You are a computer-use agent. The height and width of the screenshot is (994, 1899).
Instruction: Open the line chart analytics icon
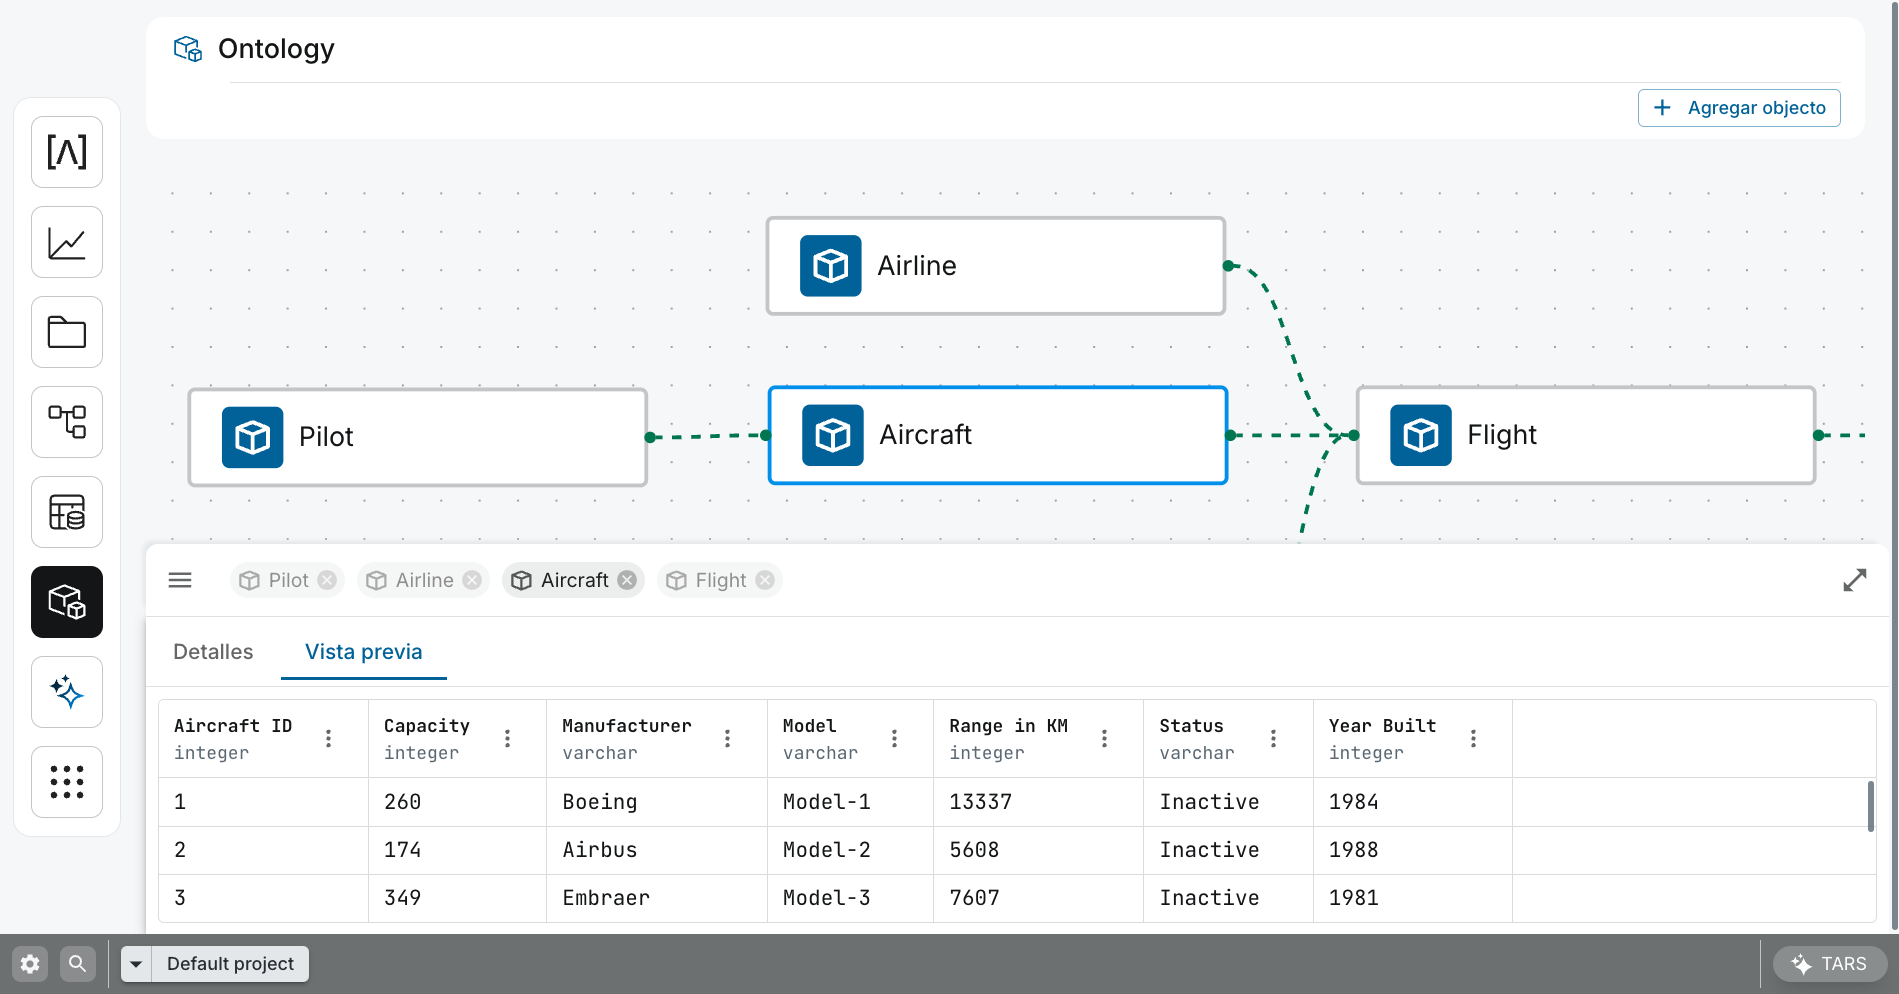[67, 242]
